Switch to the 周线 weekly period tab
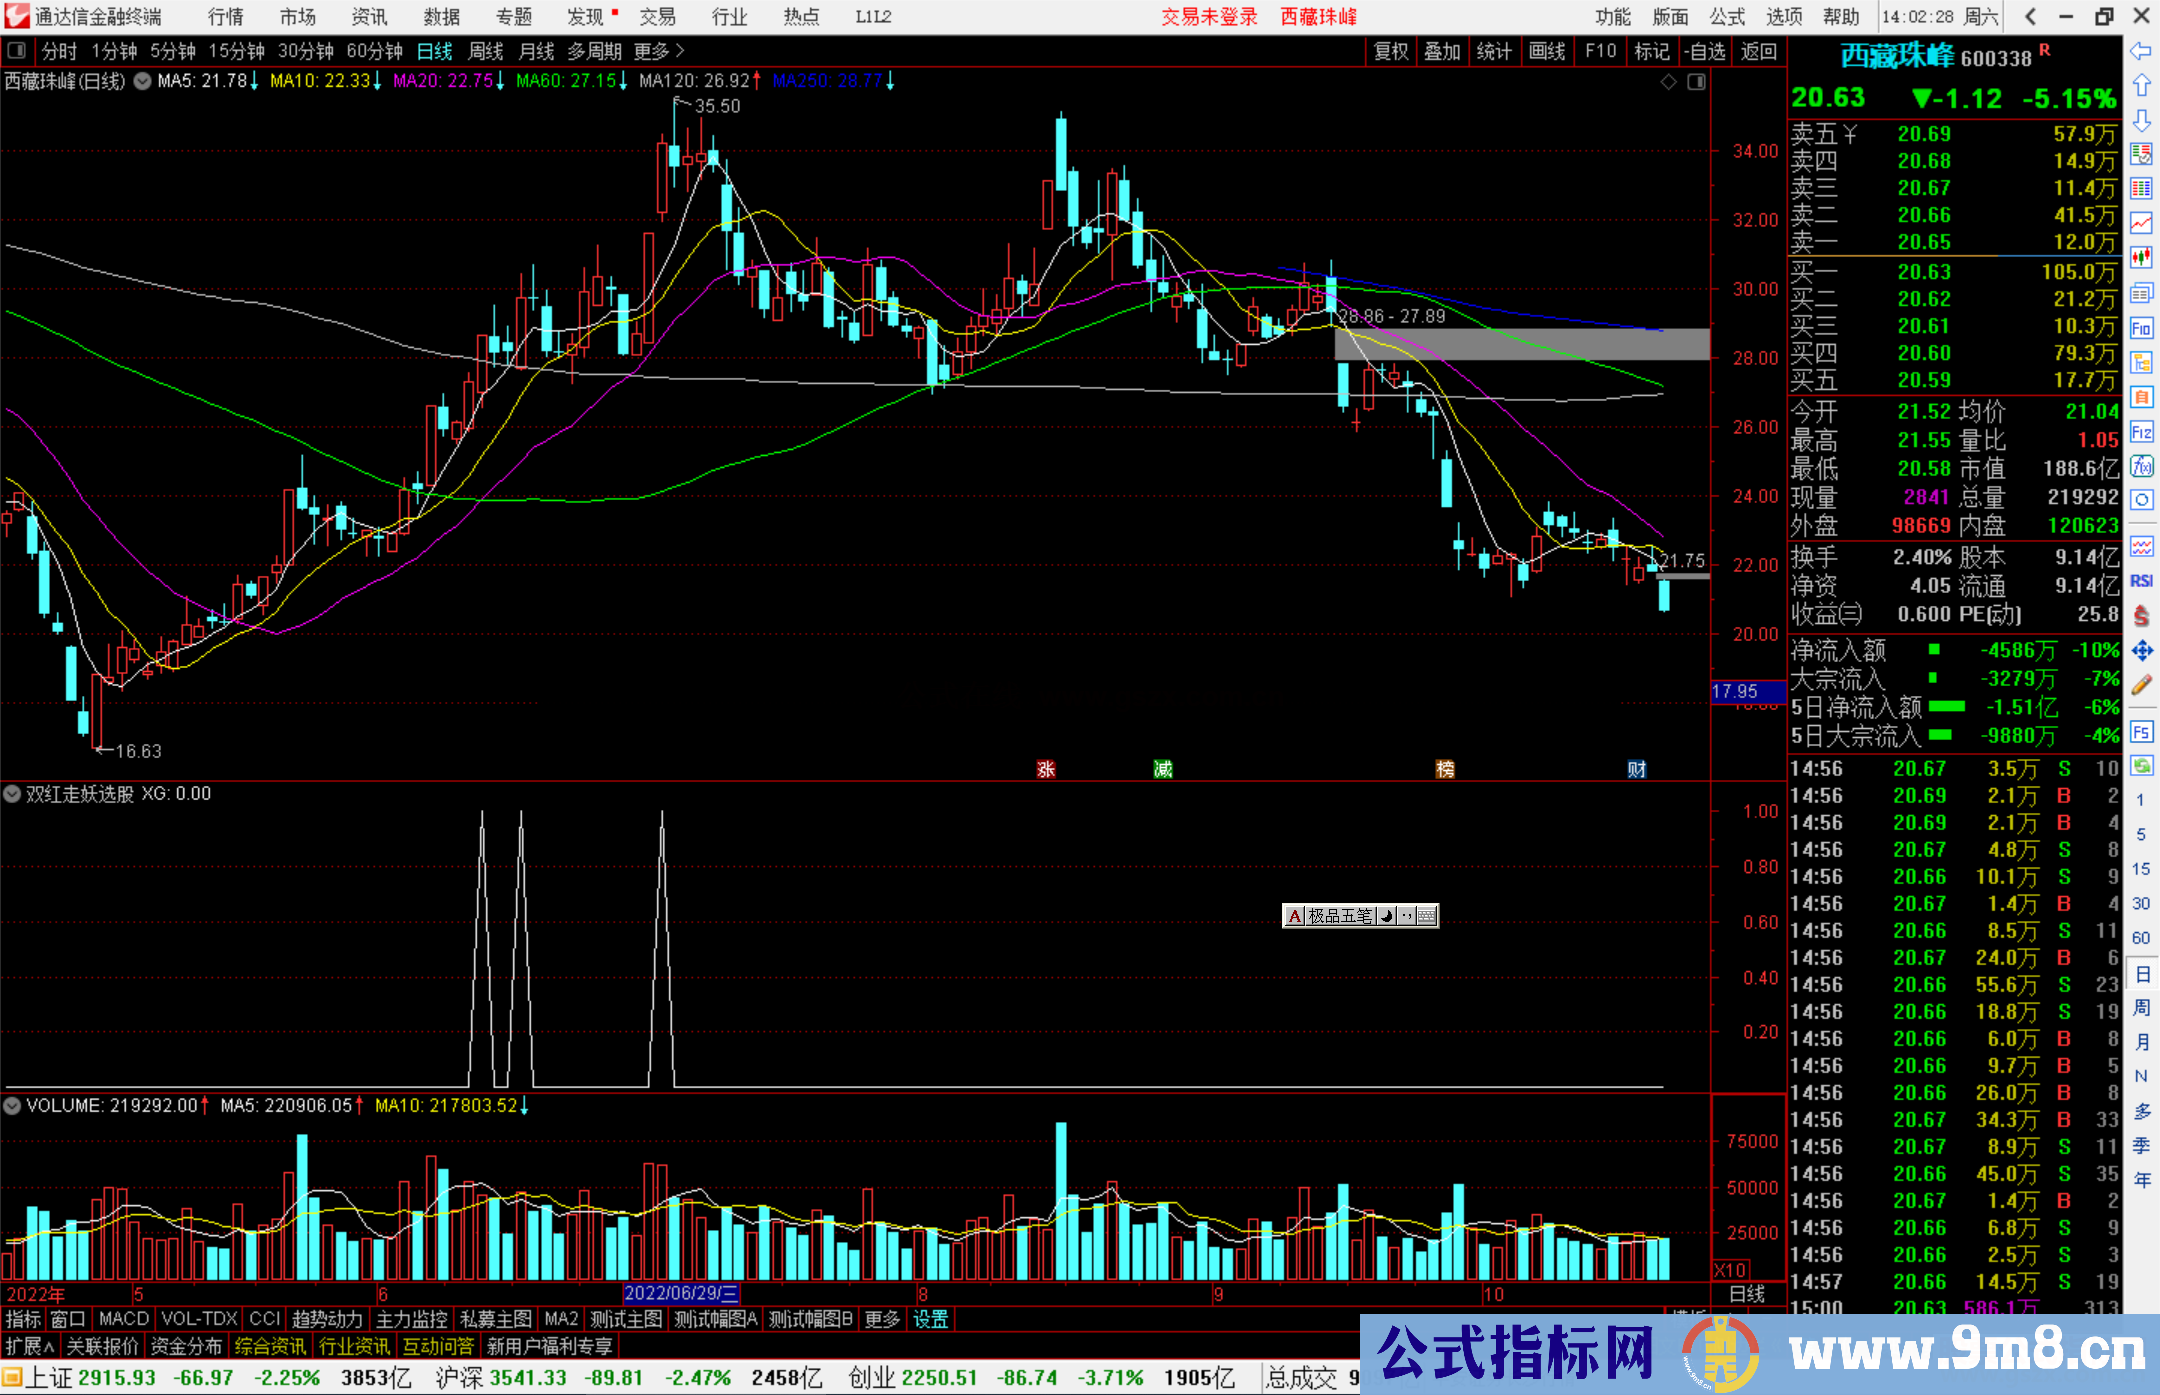Viewport: 2160px width, 1395px height. pos(486,51)
